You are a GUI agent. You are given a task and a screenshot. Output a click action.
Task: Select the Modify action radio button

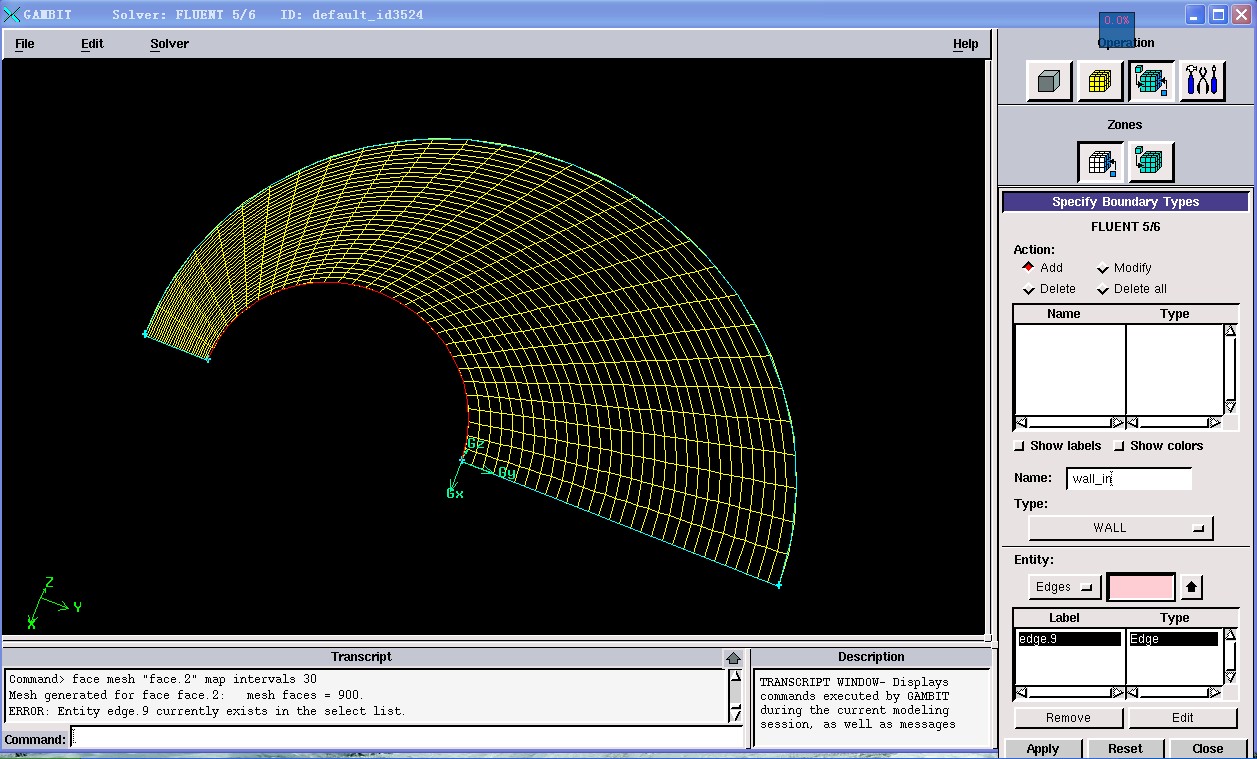click(1103, 268)
